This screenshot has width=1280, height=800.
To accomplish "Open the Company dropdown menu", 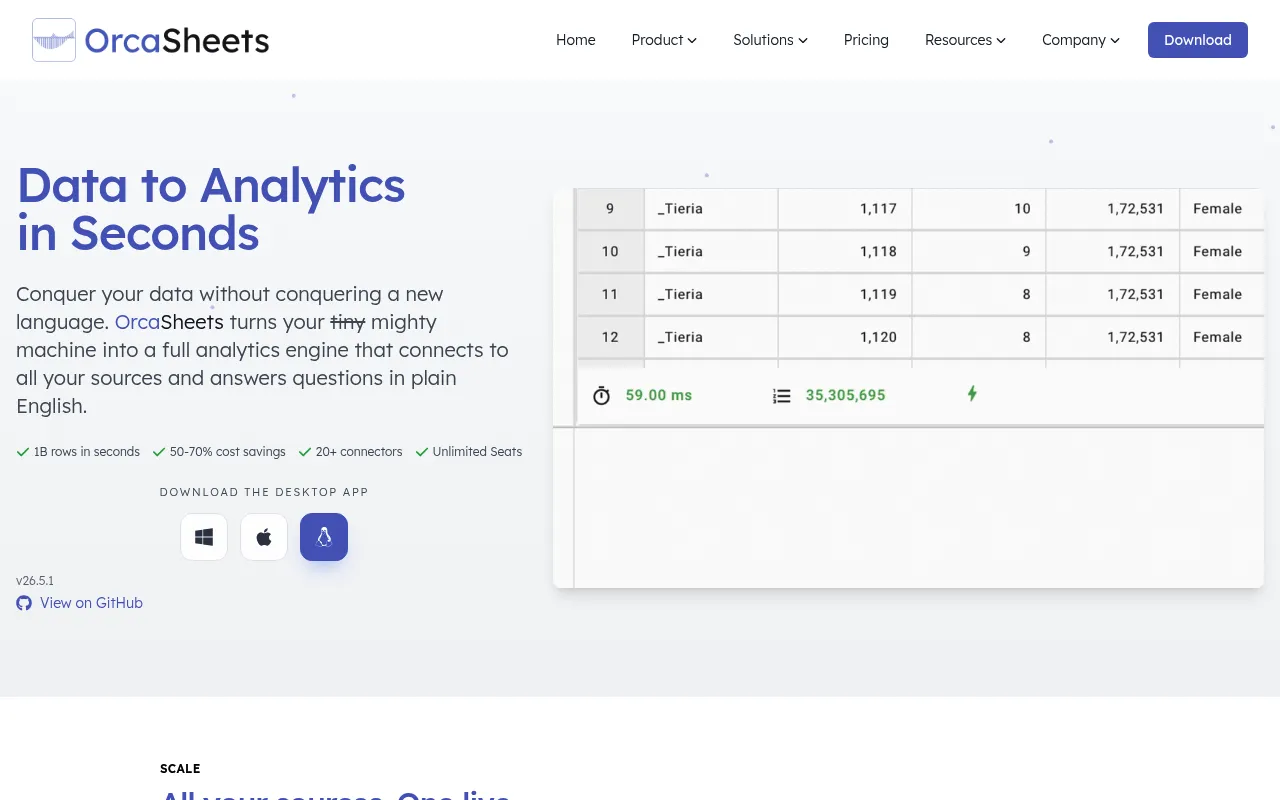I will (1081, 40).
